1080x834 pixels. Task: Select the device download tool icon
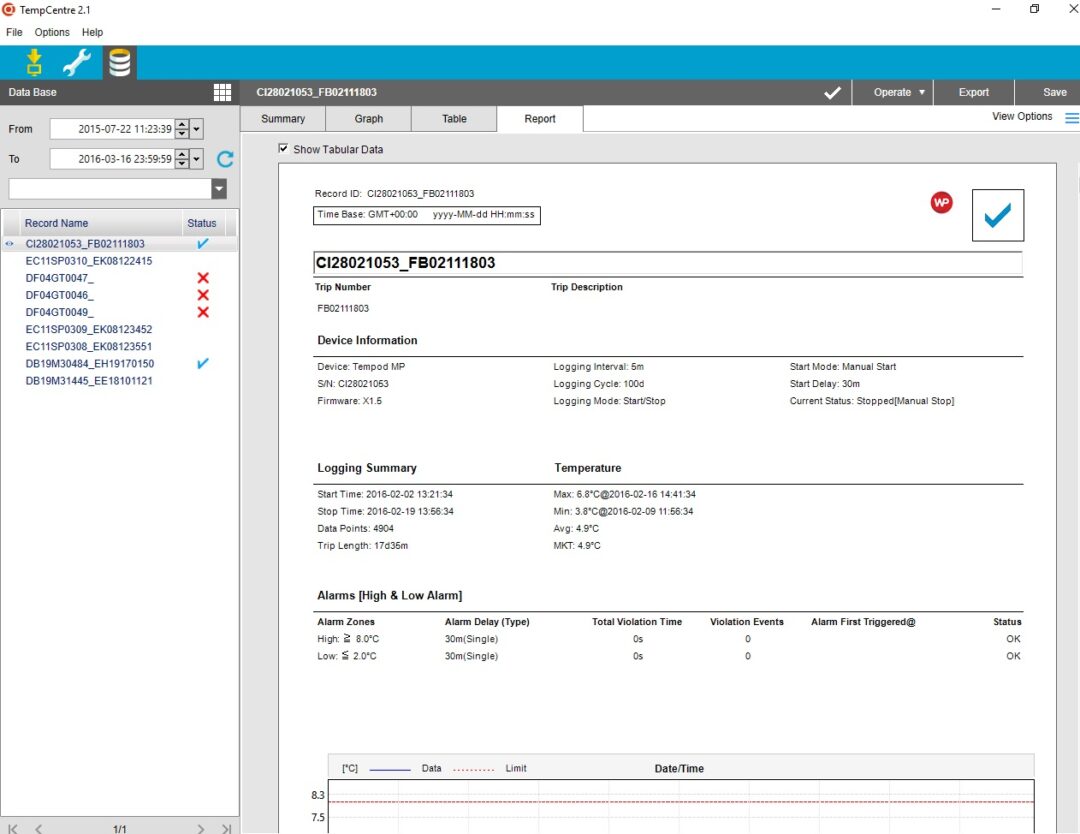33,61
